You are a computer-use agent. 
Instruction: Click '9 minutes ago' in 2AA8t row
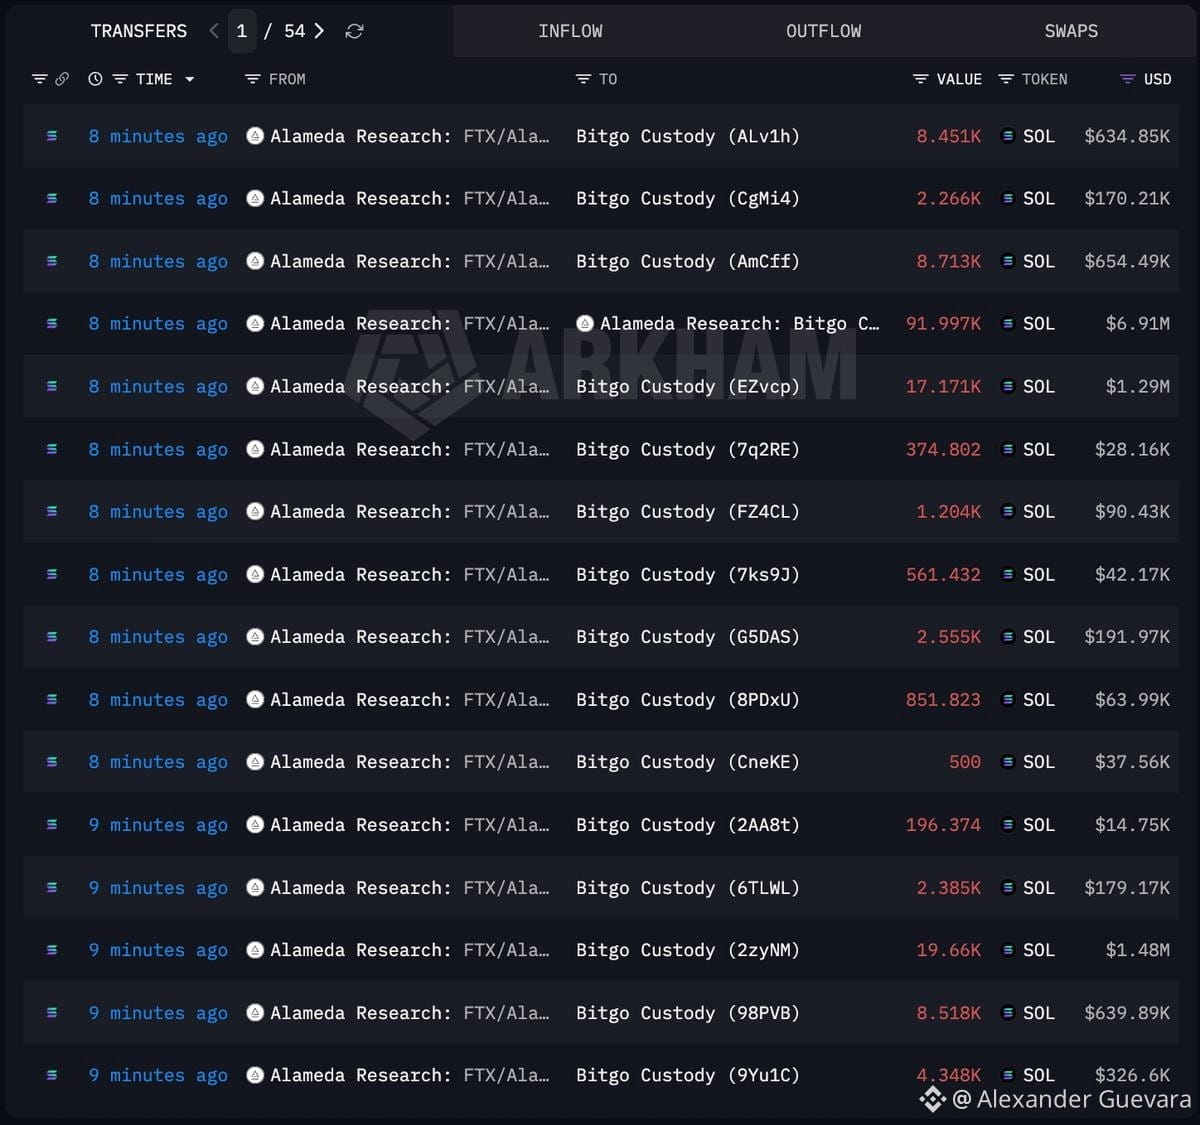tap(158, 824)
